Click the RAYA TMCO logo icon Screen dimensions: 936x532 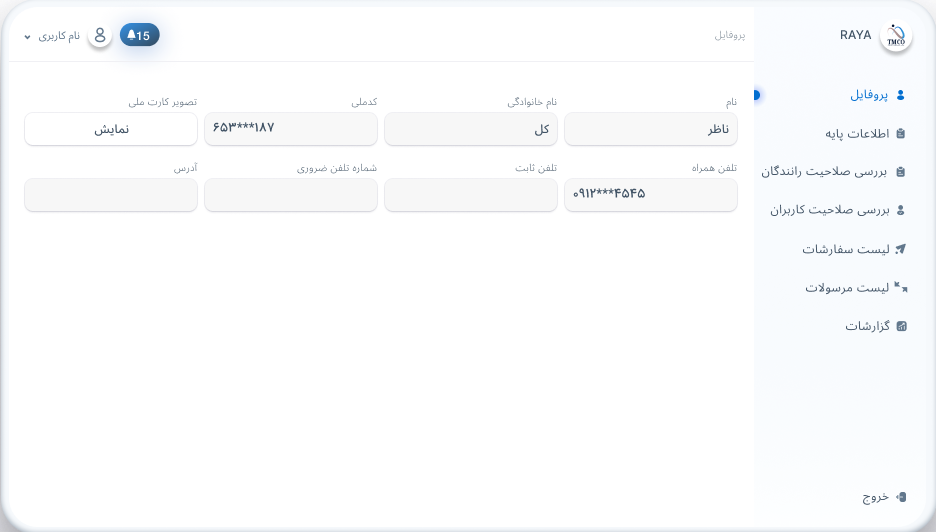tap(895, 37)
